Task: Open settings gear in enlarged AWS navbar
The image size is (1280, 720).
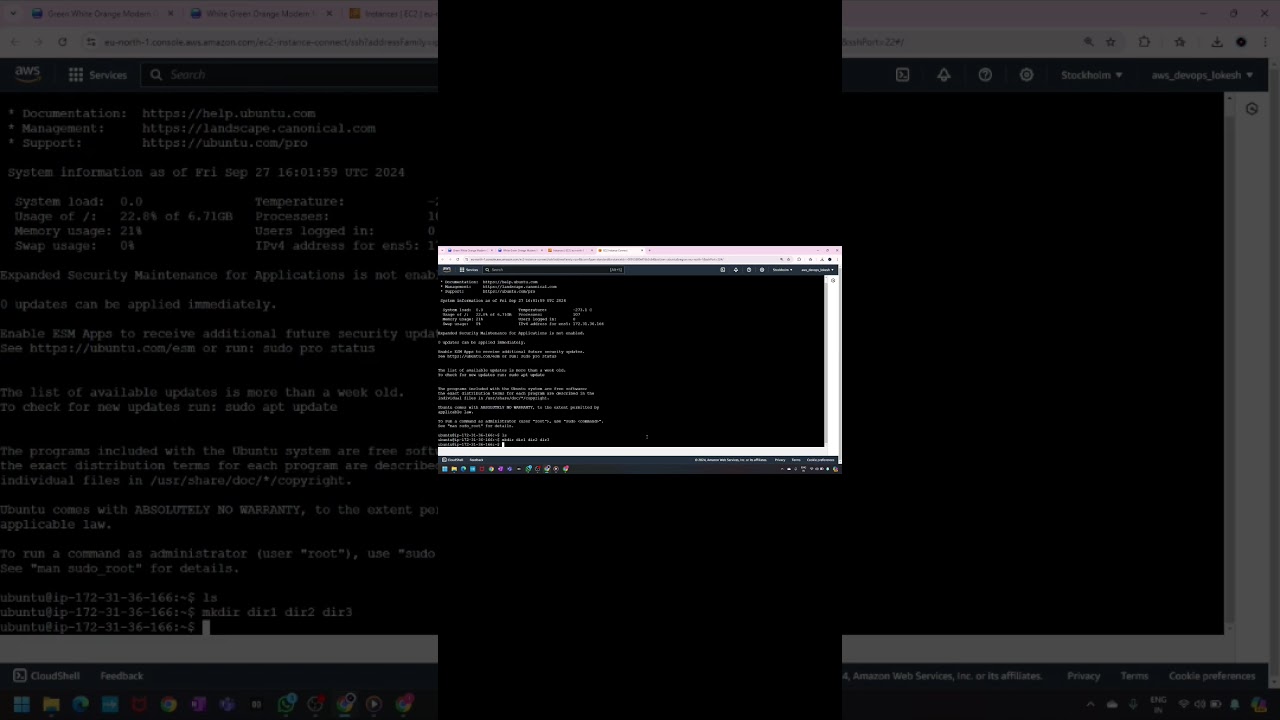Action: tap(1026, 75)
